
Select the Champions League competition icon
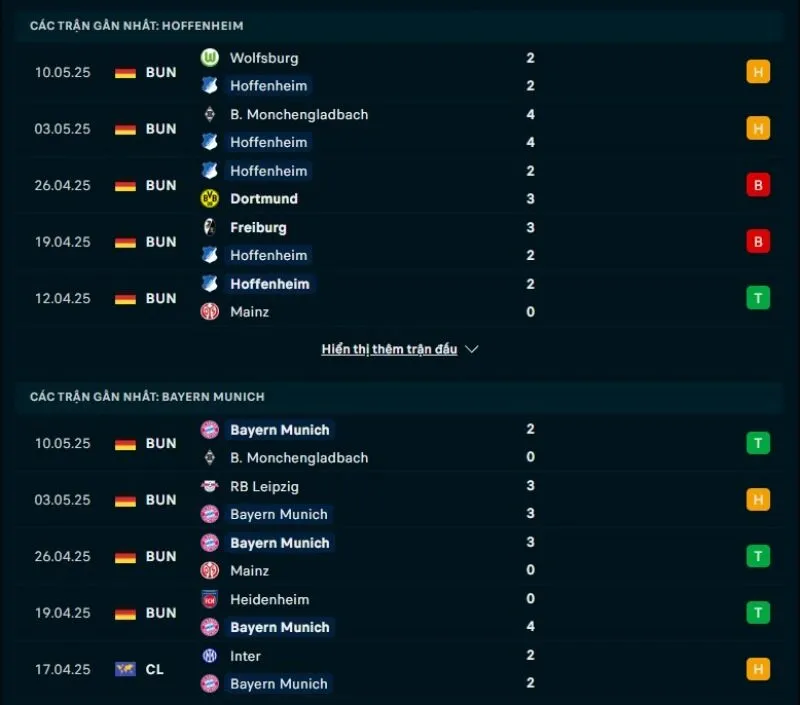(126, 670)
